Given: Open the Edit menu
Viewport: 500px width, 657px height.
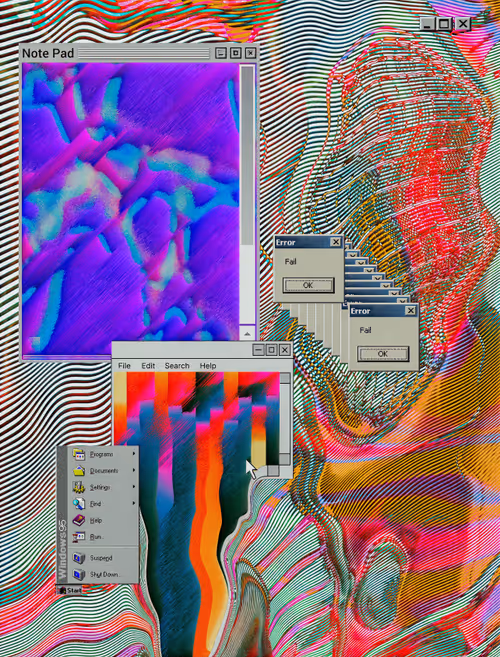Looking at the screenshot, I should [x=148, y=366].
